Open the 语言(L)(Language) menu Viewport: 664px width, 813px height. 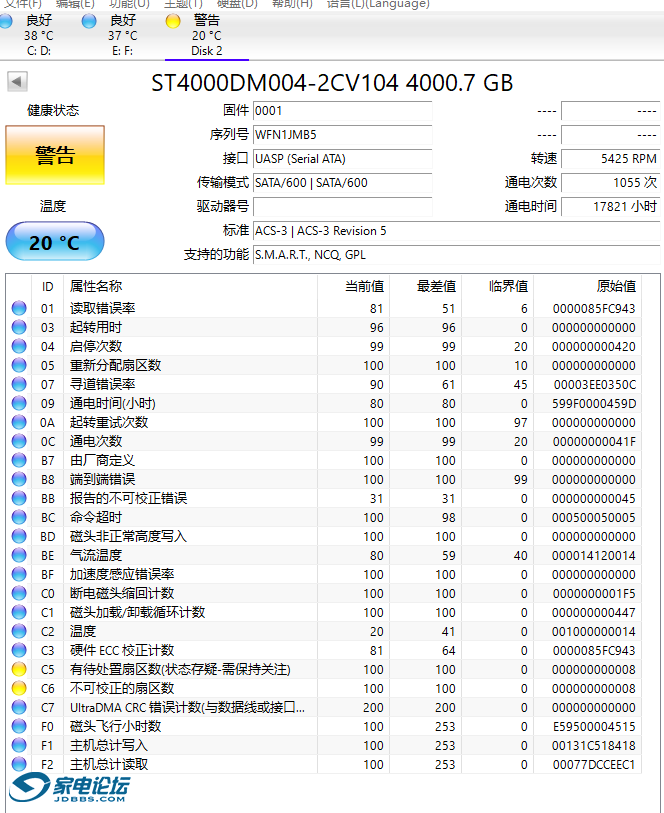[378, 4]
